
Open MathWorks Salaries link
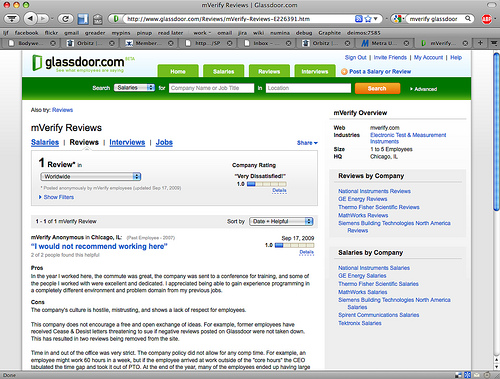click(363, 292)
